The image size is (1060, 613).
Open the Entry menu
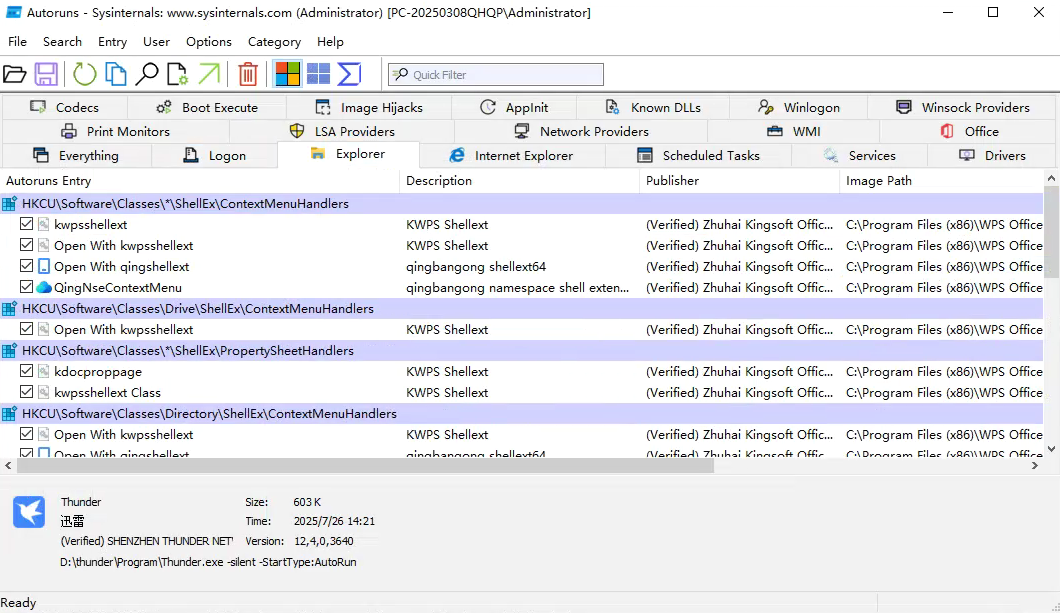pos(112,42)
